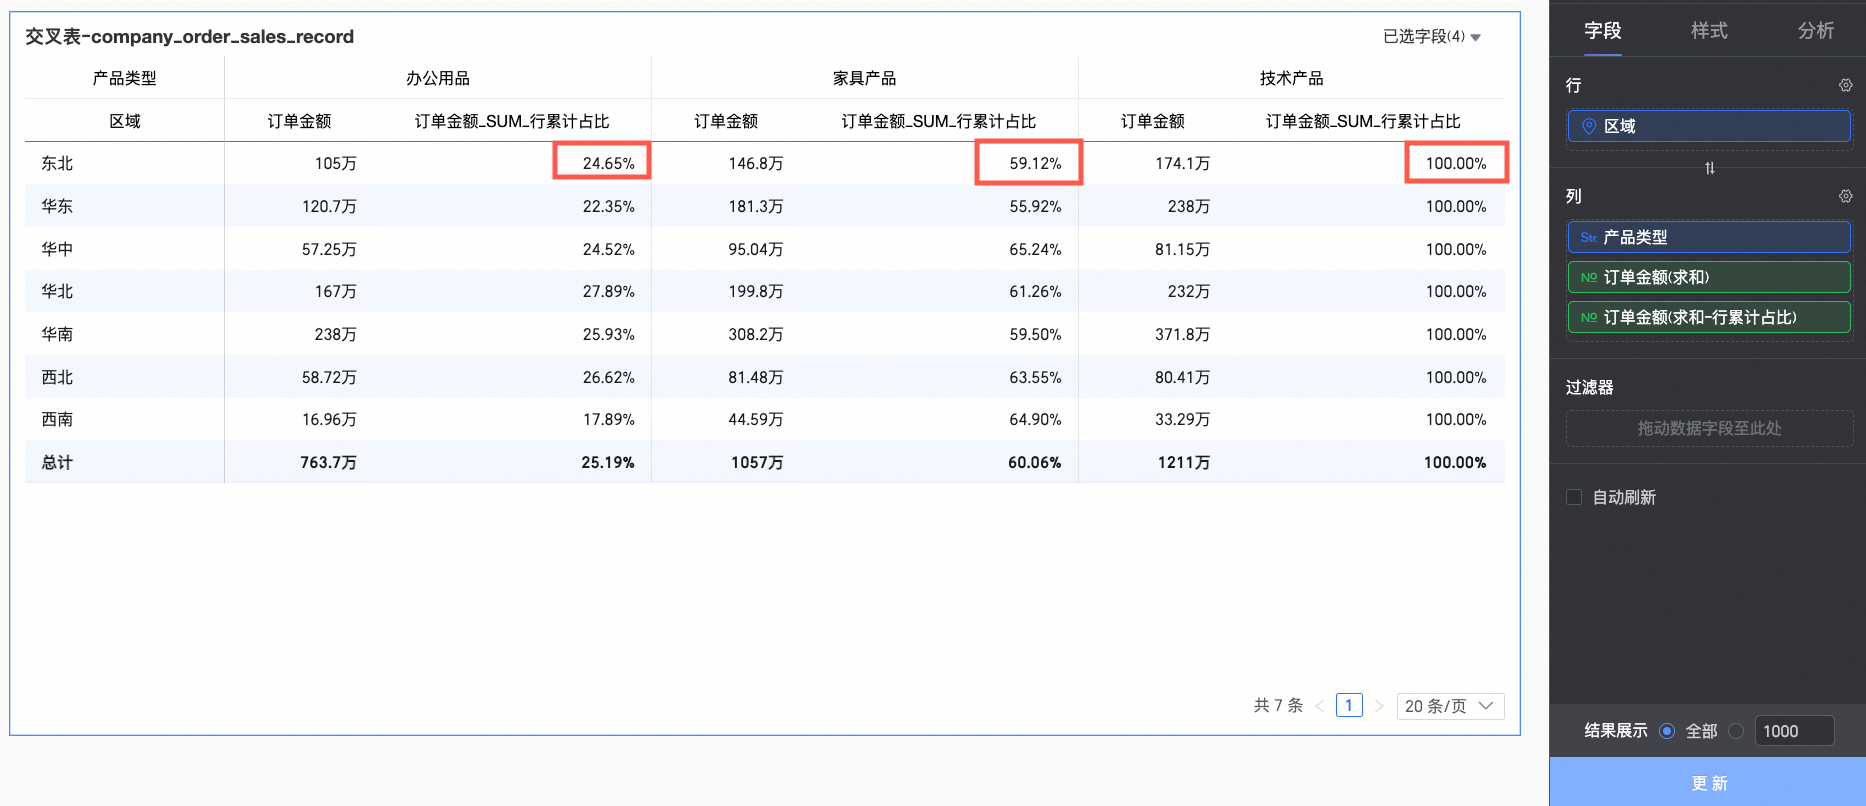Screen dimensions: 1866x806
Task: Switch to the 分析 tab
Action: pyautogui.click(x=1816, y=31)
